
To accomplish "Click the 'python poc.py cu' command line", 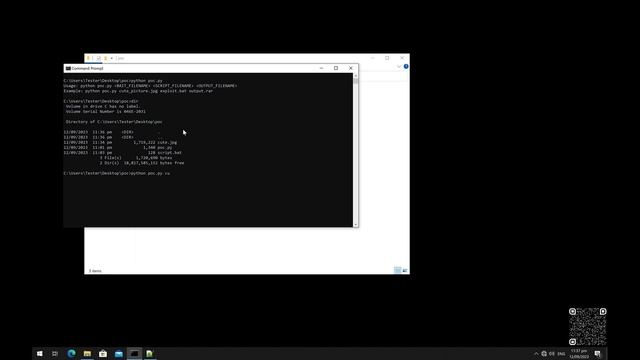I will 117,173.
